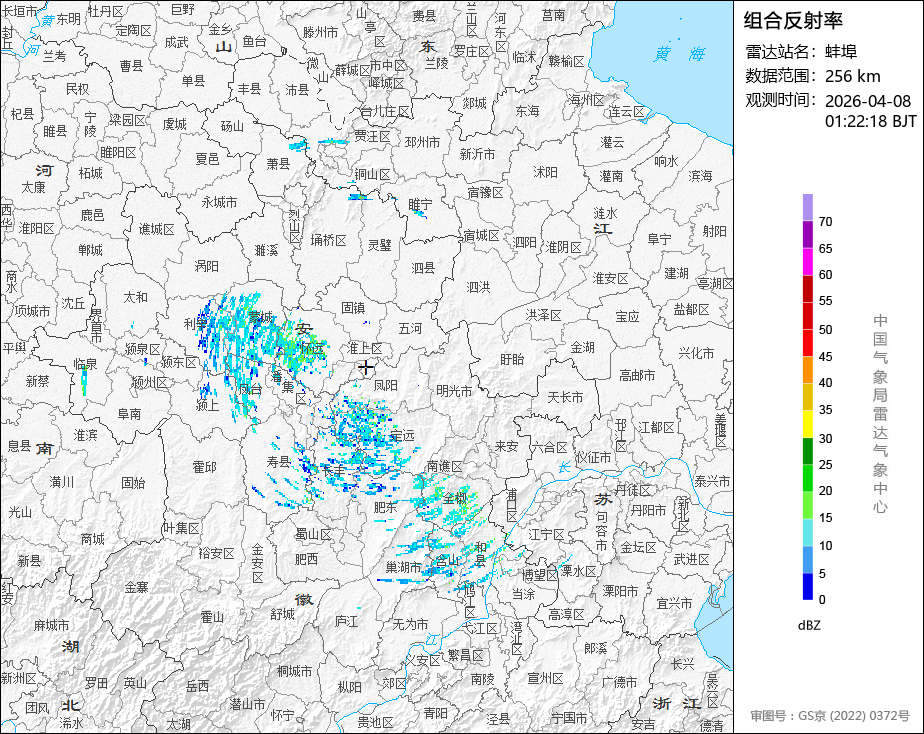Click the observation date 2026-04-08
The height and width of the screenshot is (734, 924).
[x=868, y=101]
